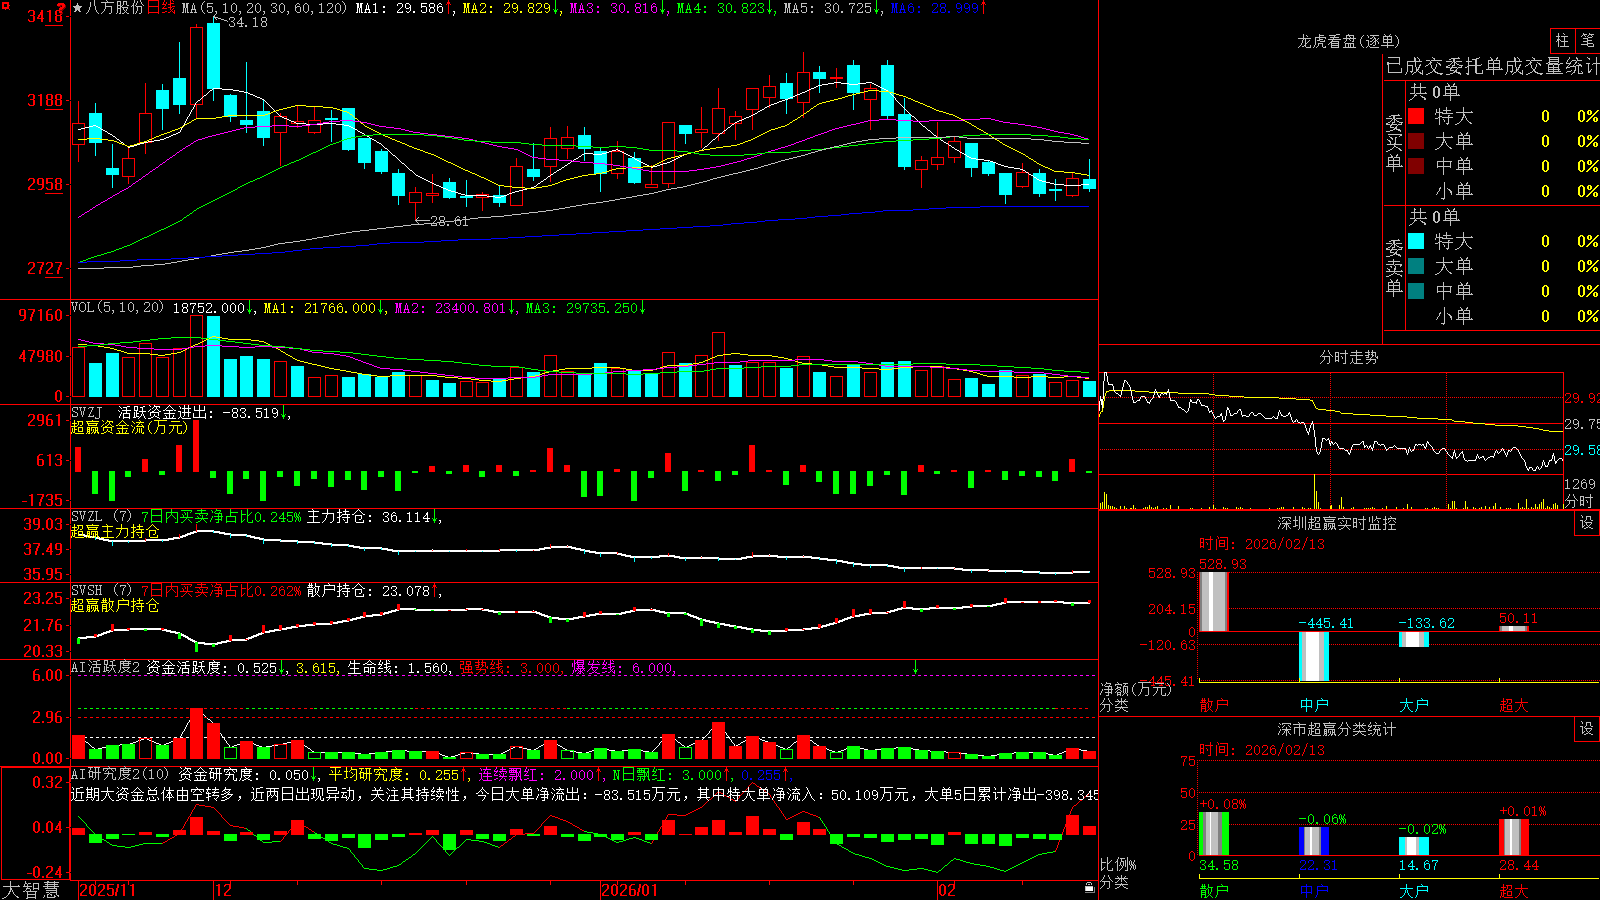Click the dark red 大单 buy-order swatch
Image resolution: width=1600 pixels, height=900 pixels.
point(1416,141)
